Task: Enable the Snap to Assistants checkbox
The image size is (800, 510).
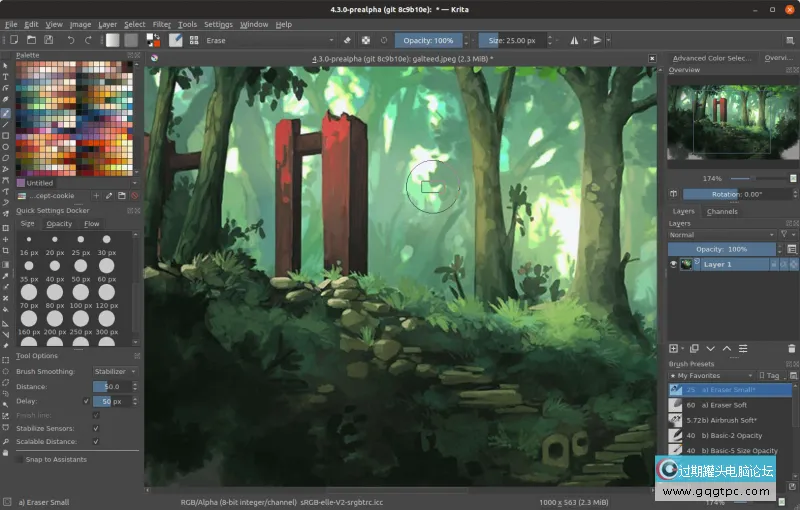Action: click(x=19, y=459)
